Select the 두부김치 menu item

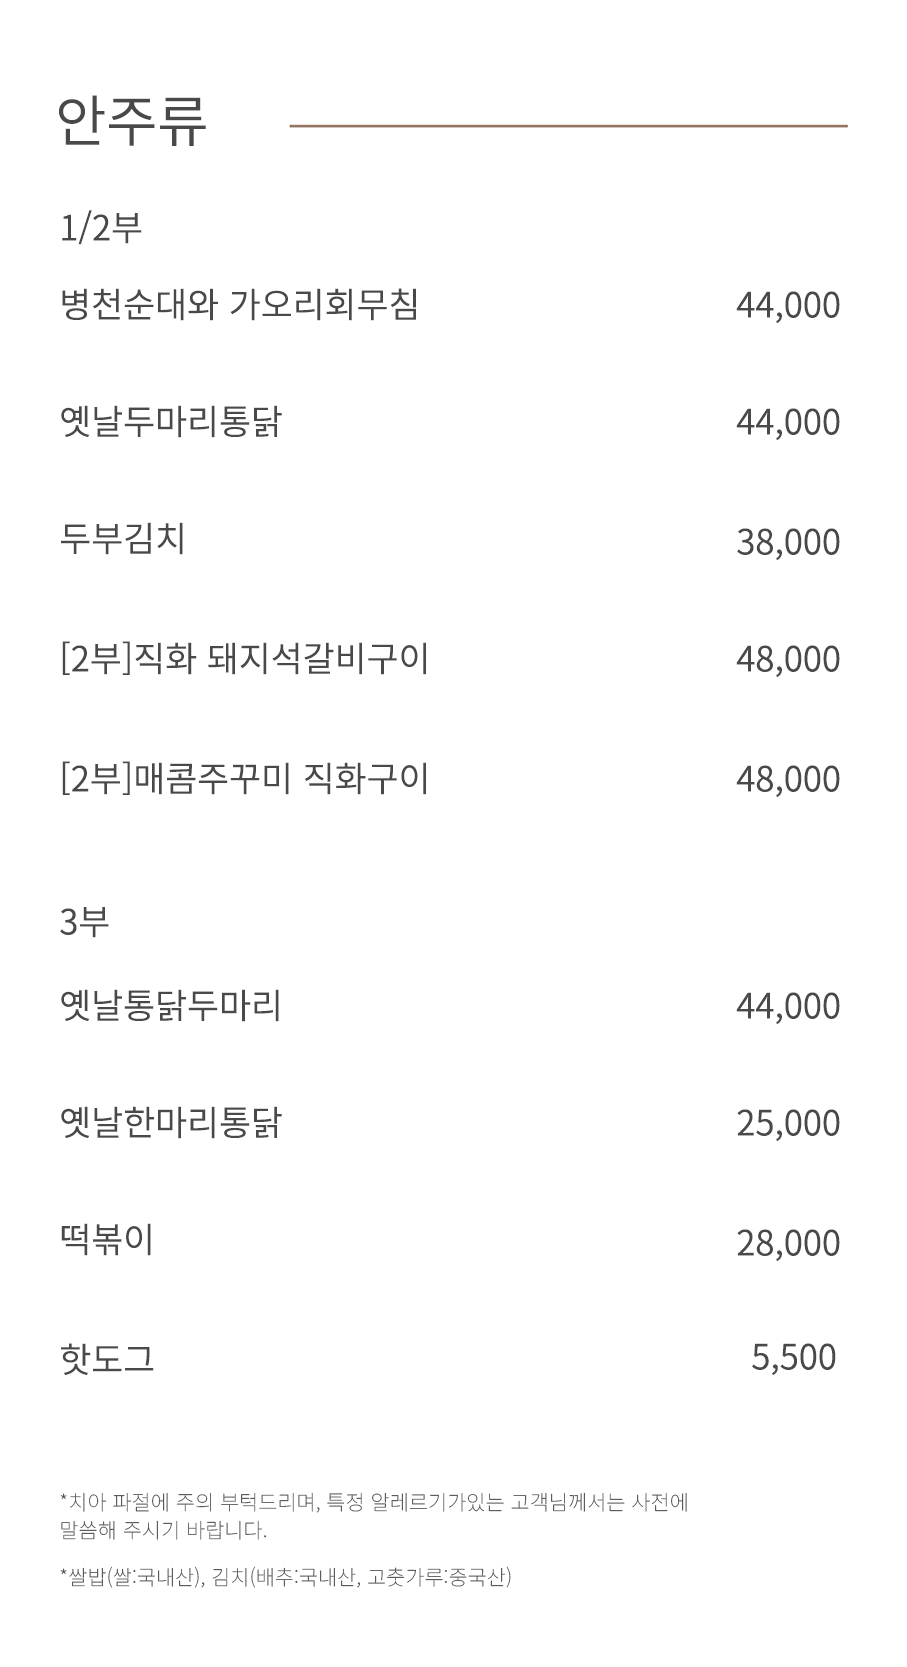pyautogui.click(x=122, y=539)
